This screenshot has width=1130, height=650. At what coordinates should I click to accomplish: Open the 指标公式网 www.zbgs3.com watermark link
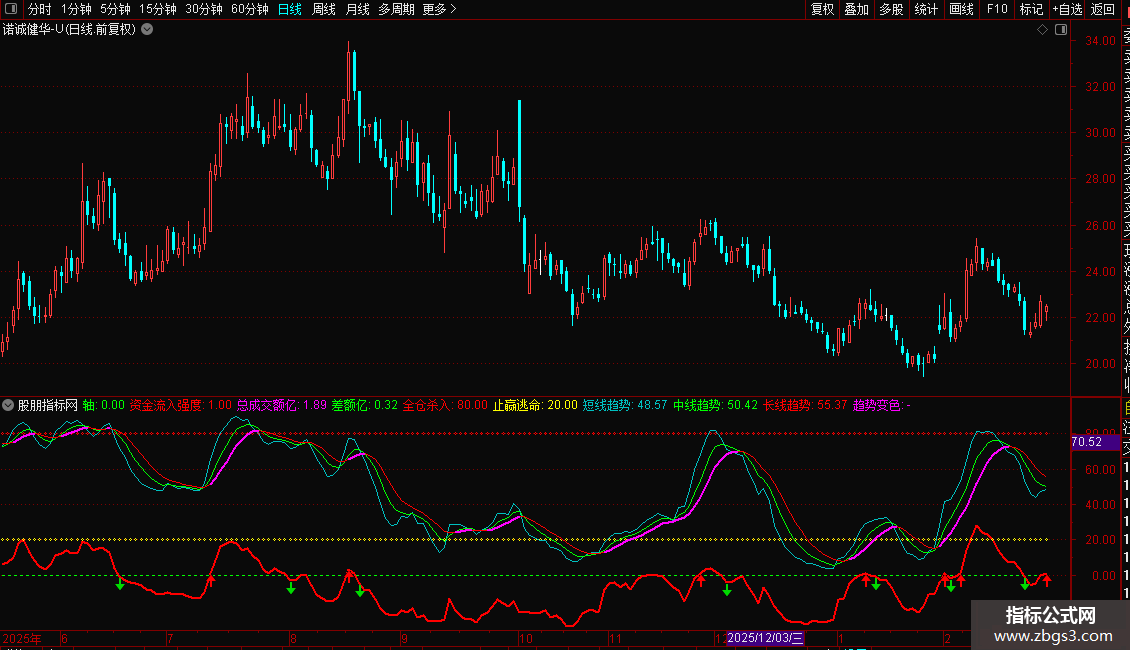coord(1050,625)
